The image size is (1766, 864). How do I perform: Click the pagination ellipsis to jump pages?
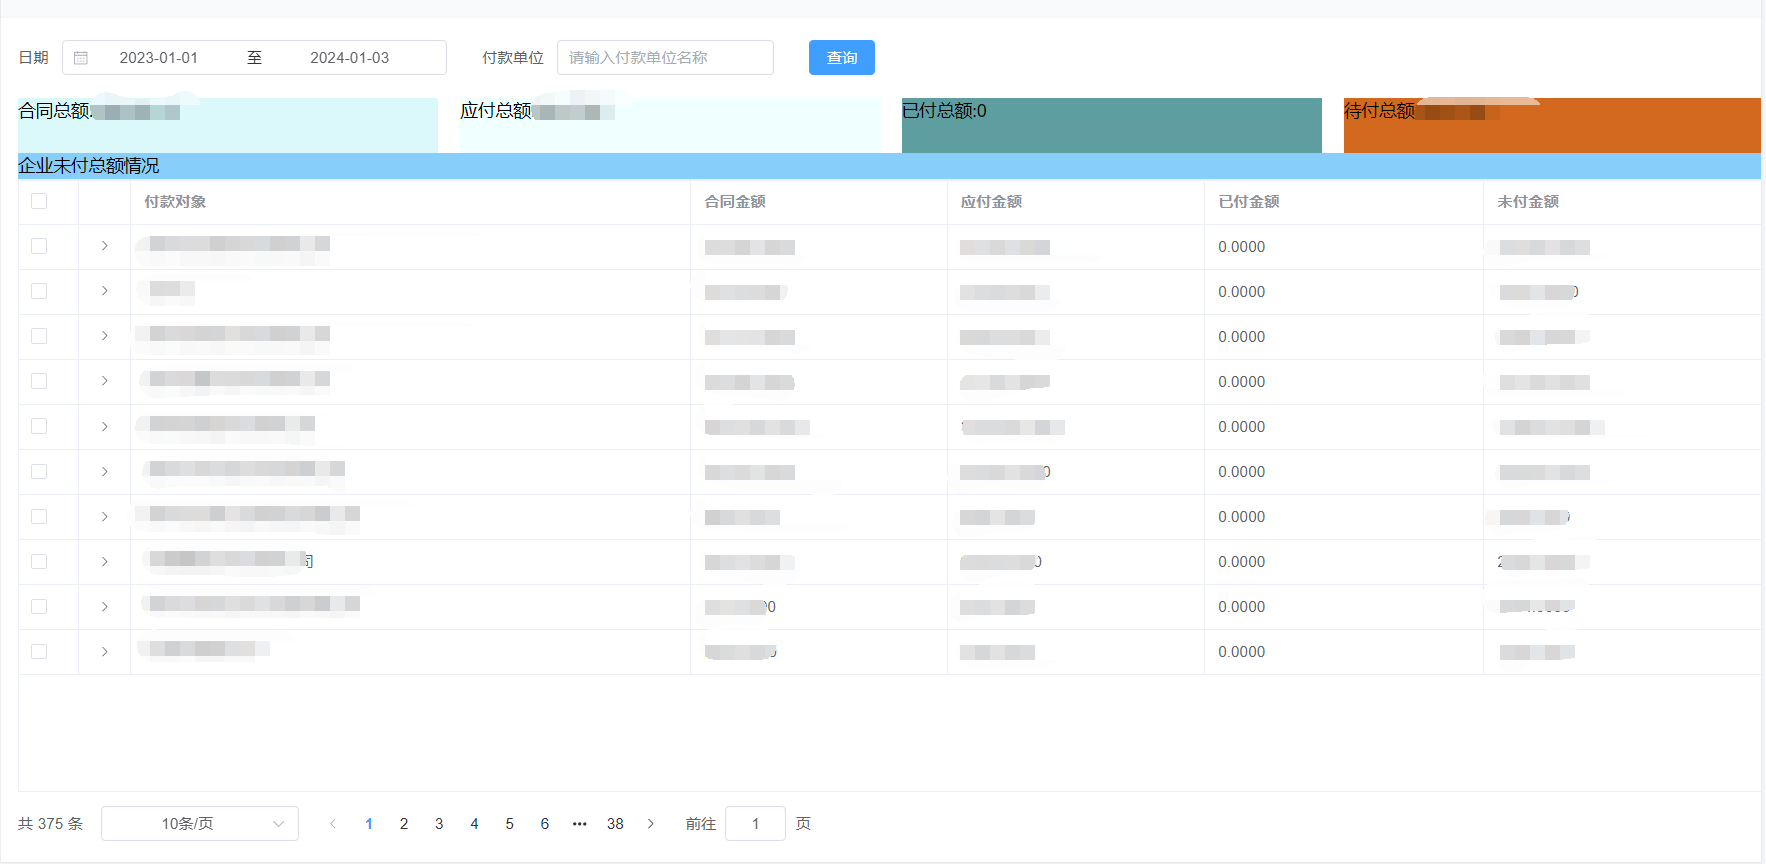coord(580,823)
